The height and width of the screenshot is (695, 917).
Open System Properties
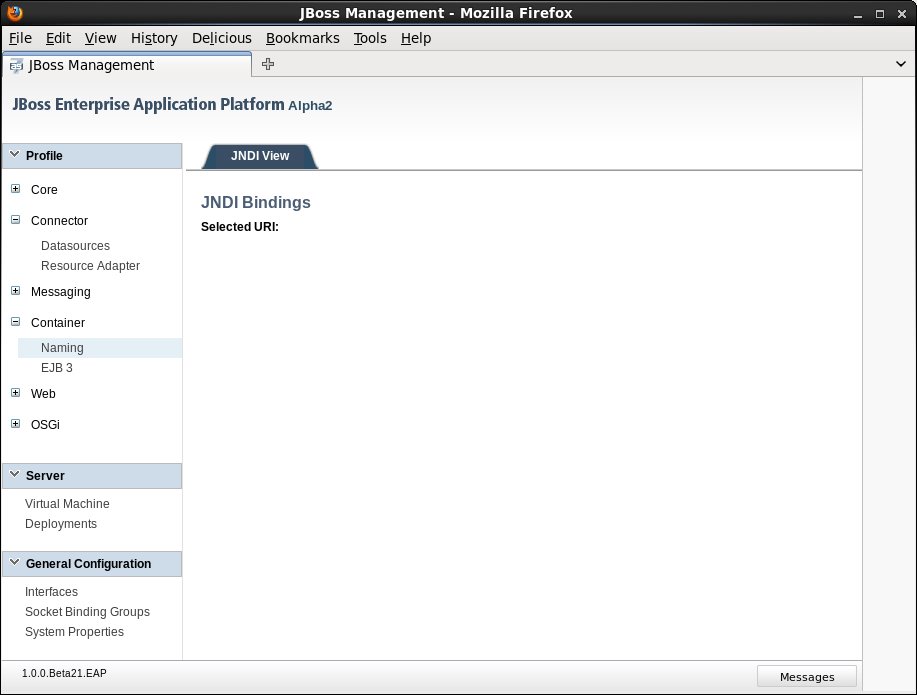(74, 632)
